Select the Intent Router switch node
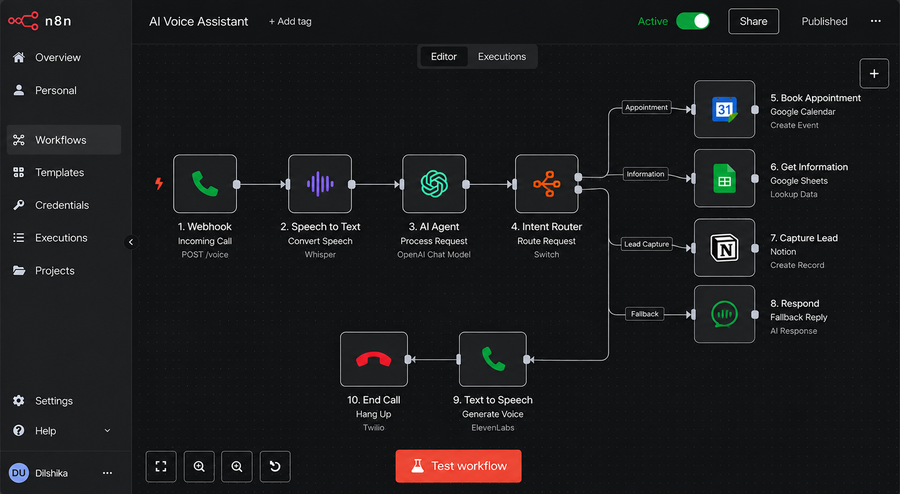900x494 pixels. point(546,184)
